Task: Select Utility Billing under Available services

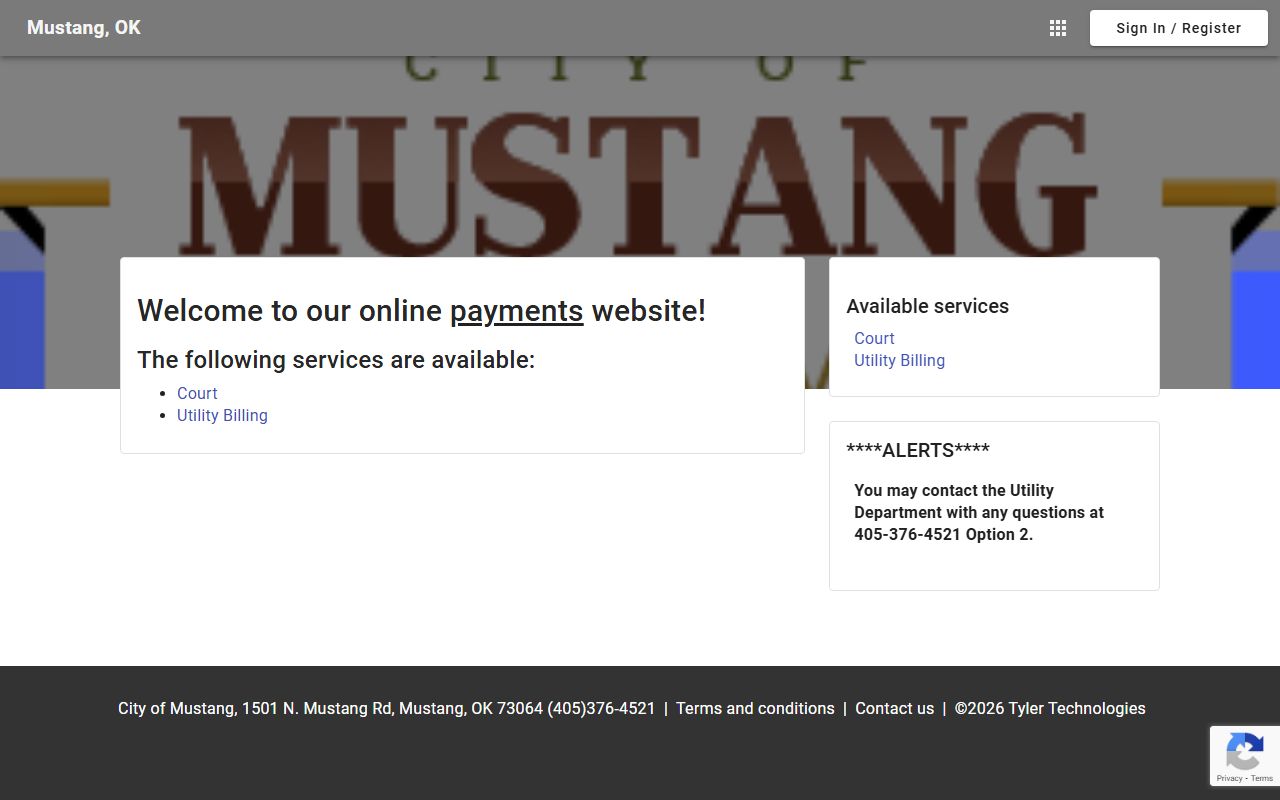Action: click(x=899, y=360)
